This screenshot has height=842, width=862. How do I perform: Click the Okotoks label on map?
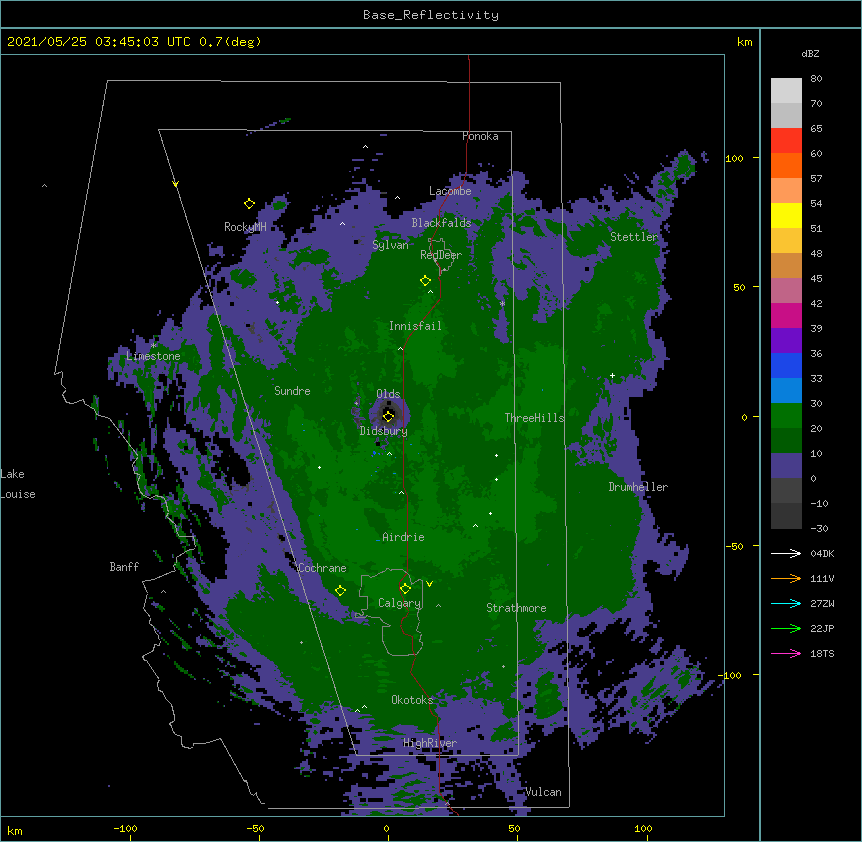(412, 700)
